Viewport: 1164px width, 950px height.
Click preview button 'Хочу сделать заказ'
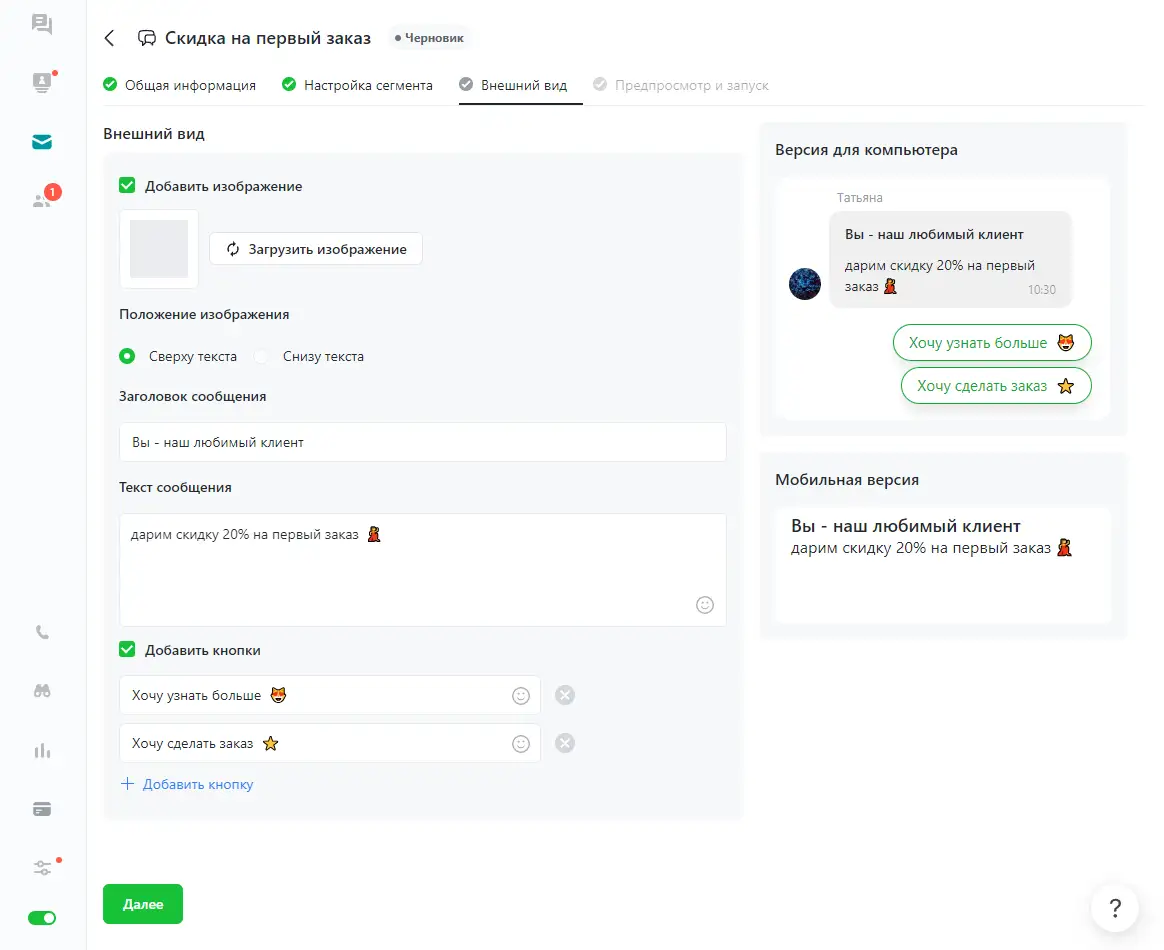995,386
